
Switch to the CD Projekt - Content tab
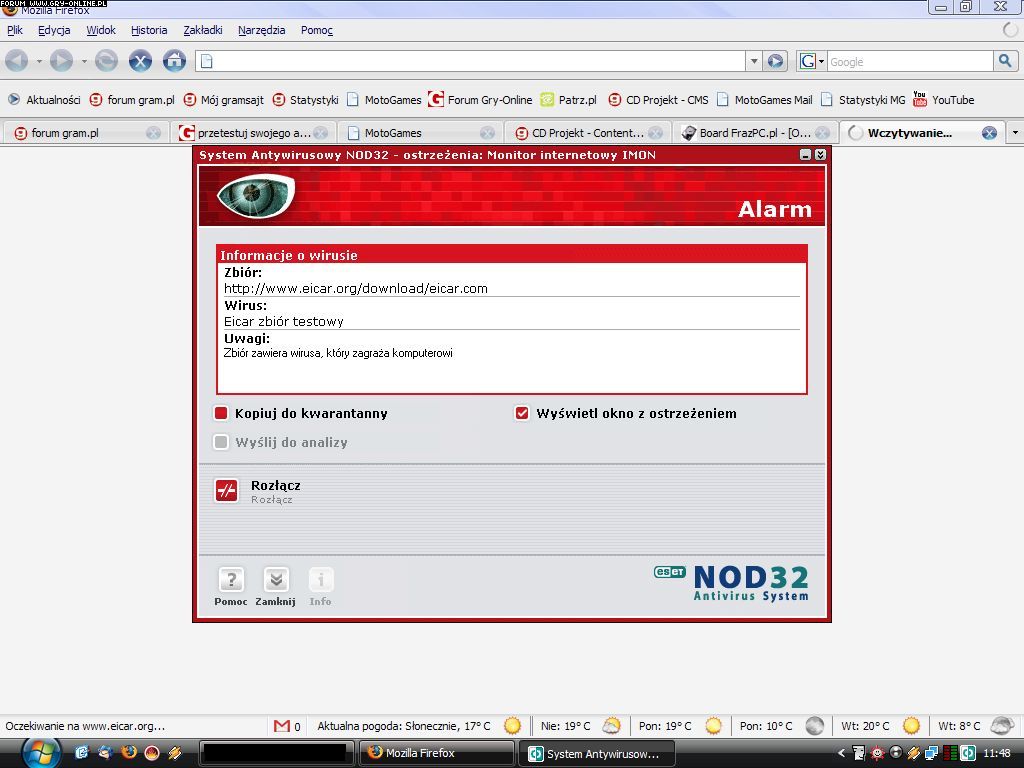point(588,133)
